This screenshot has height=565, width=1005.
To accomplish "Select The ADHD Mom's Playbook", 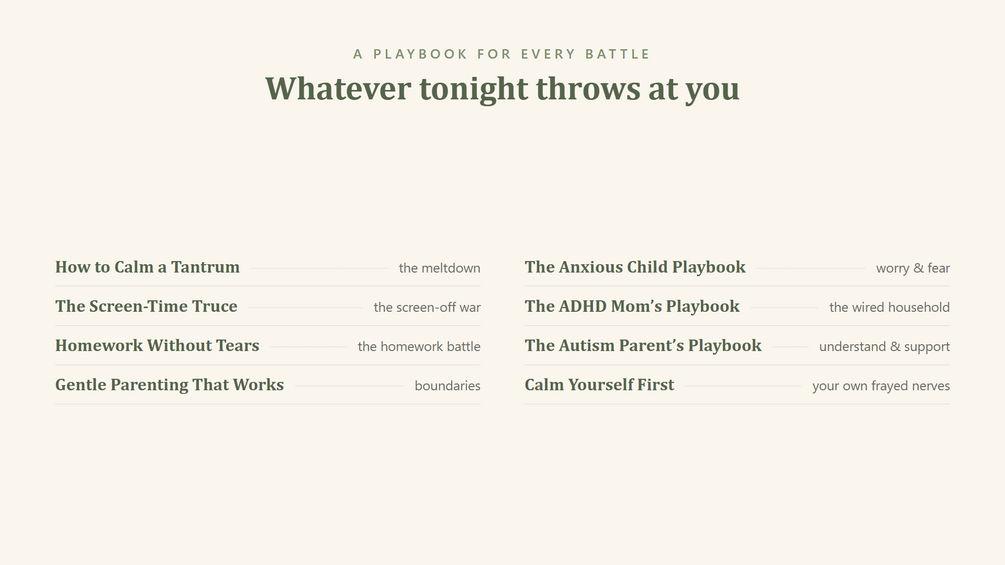I will point(632,306).
